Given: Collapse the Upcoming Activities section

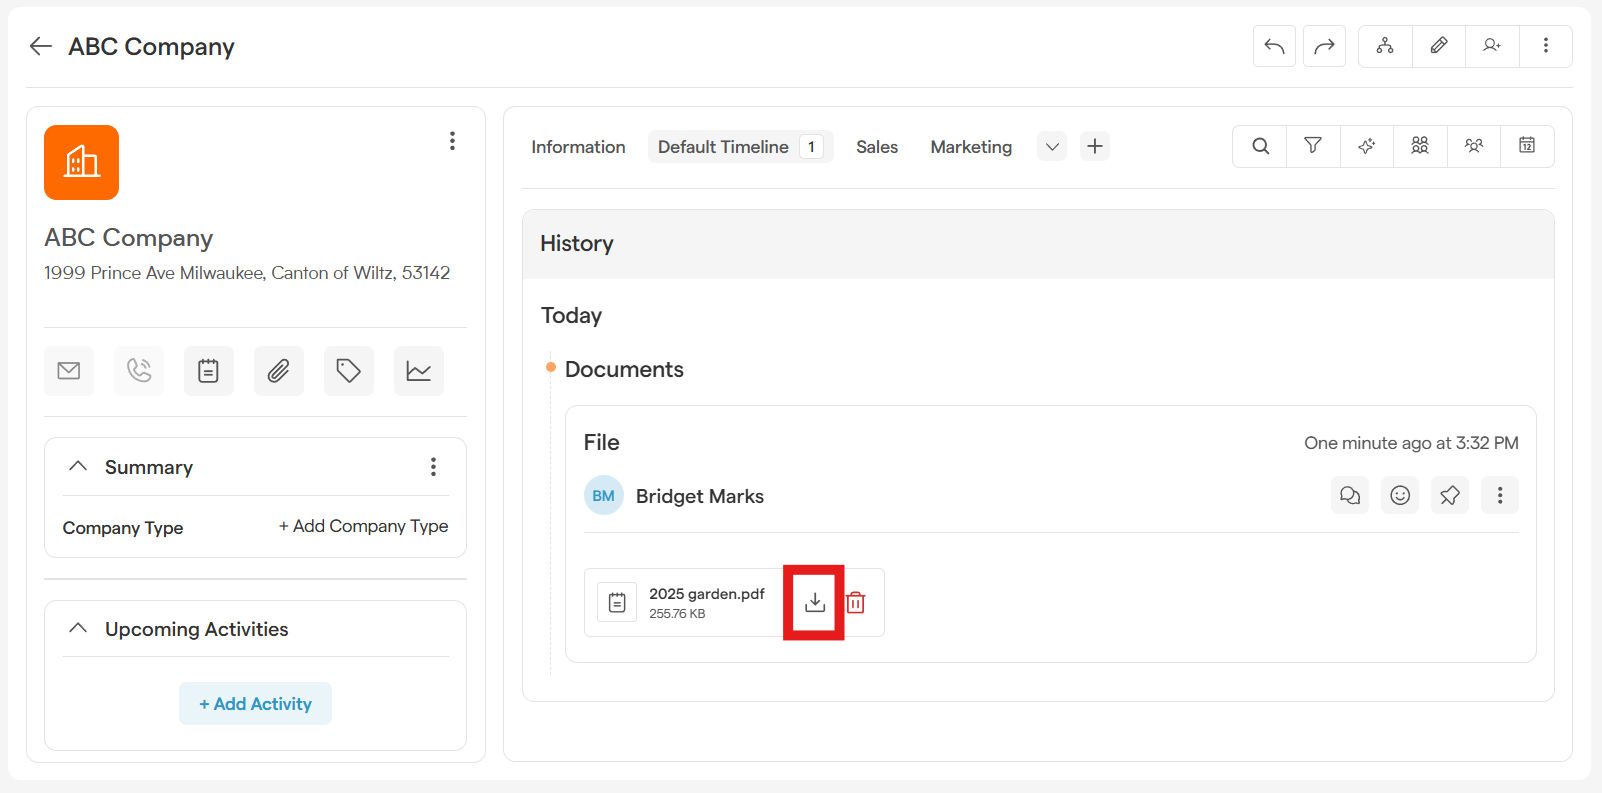Looking at the screenshot, I should pos(78,629).
